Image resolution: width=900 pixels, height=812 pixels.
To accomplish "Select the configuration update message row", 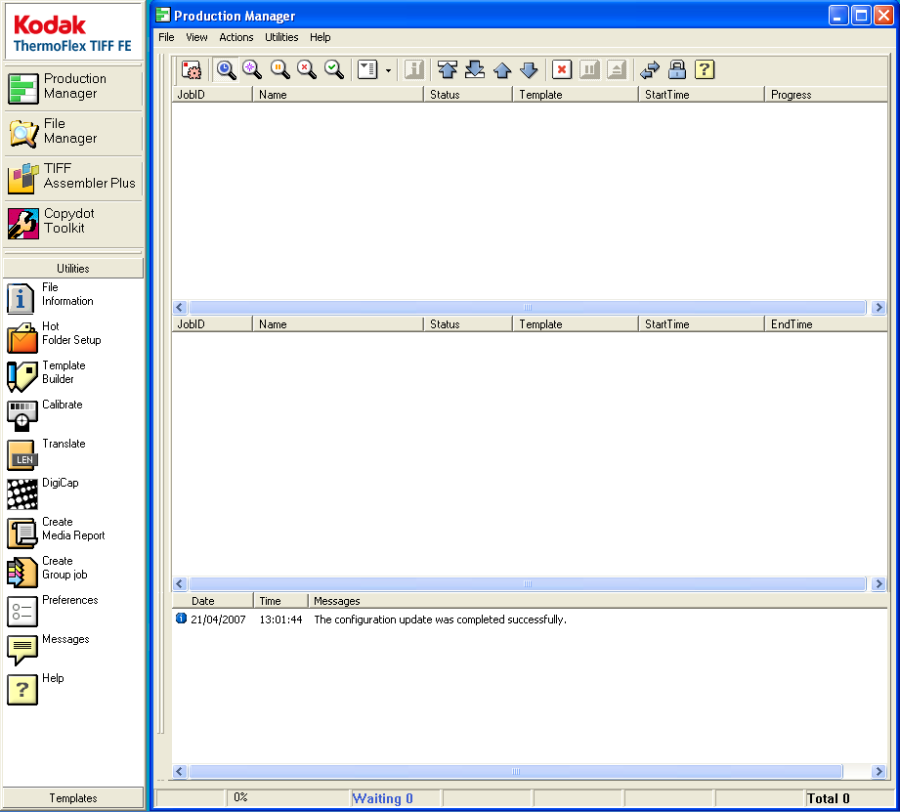I will [x=529, y=619].
